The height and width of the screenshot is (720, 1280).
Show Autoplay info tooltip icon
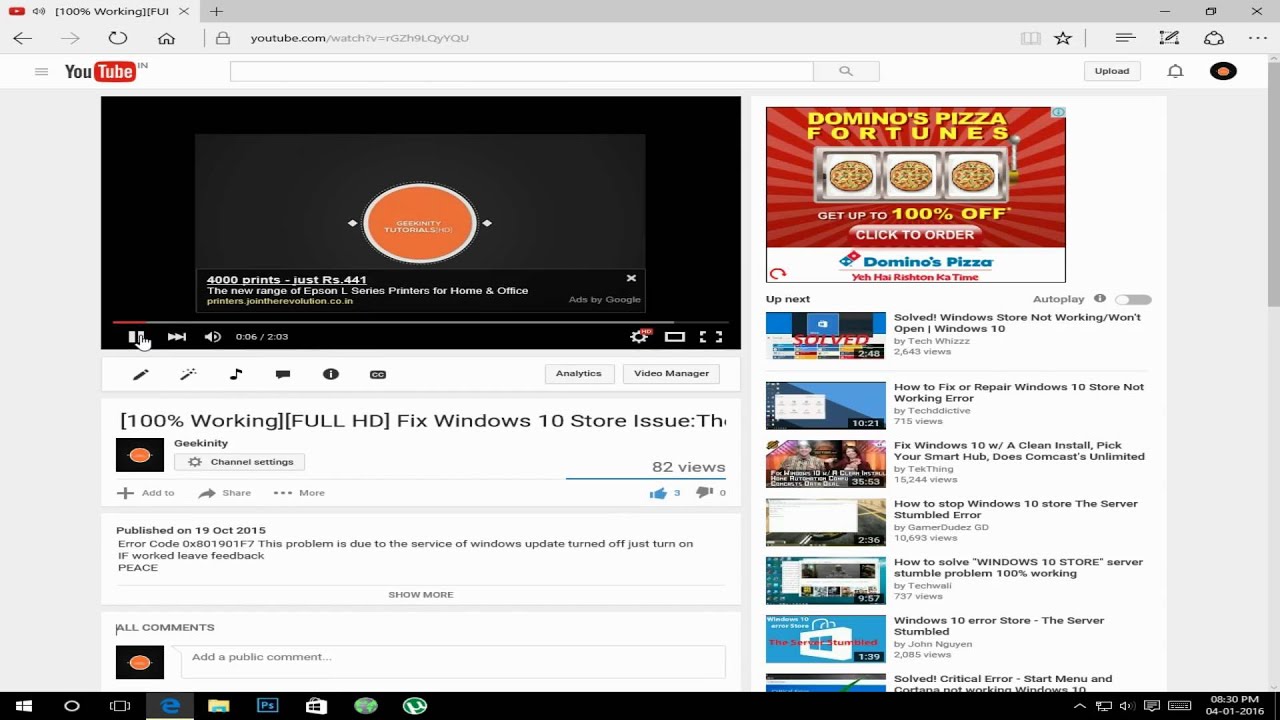tap(1100, 299)
